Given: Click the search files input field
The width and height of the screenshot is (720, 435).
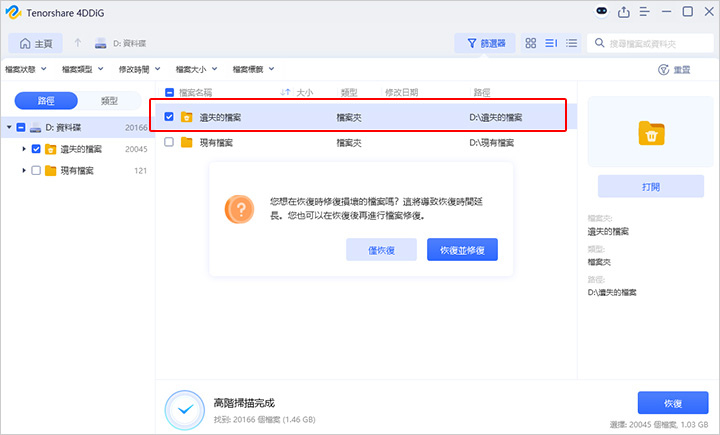Looking at the screenshot, I should coord(650,43).
